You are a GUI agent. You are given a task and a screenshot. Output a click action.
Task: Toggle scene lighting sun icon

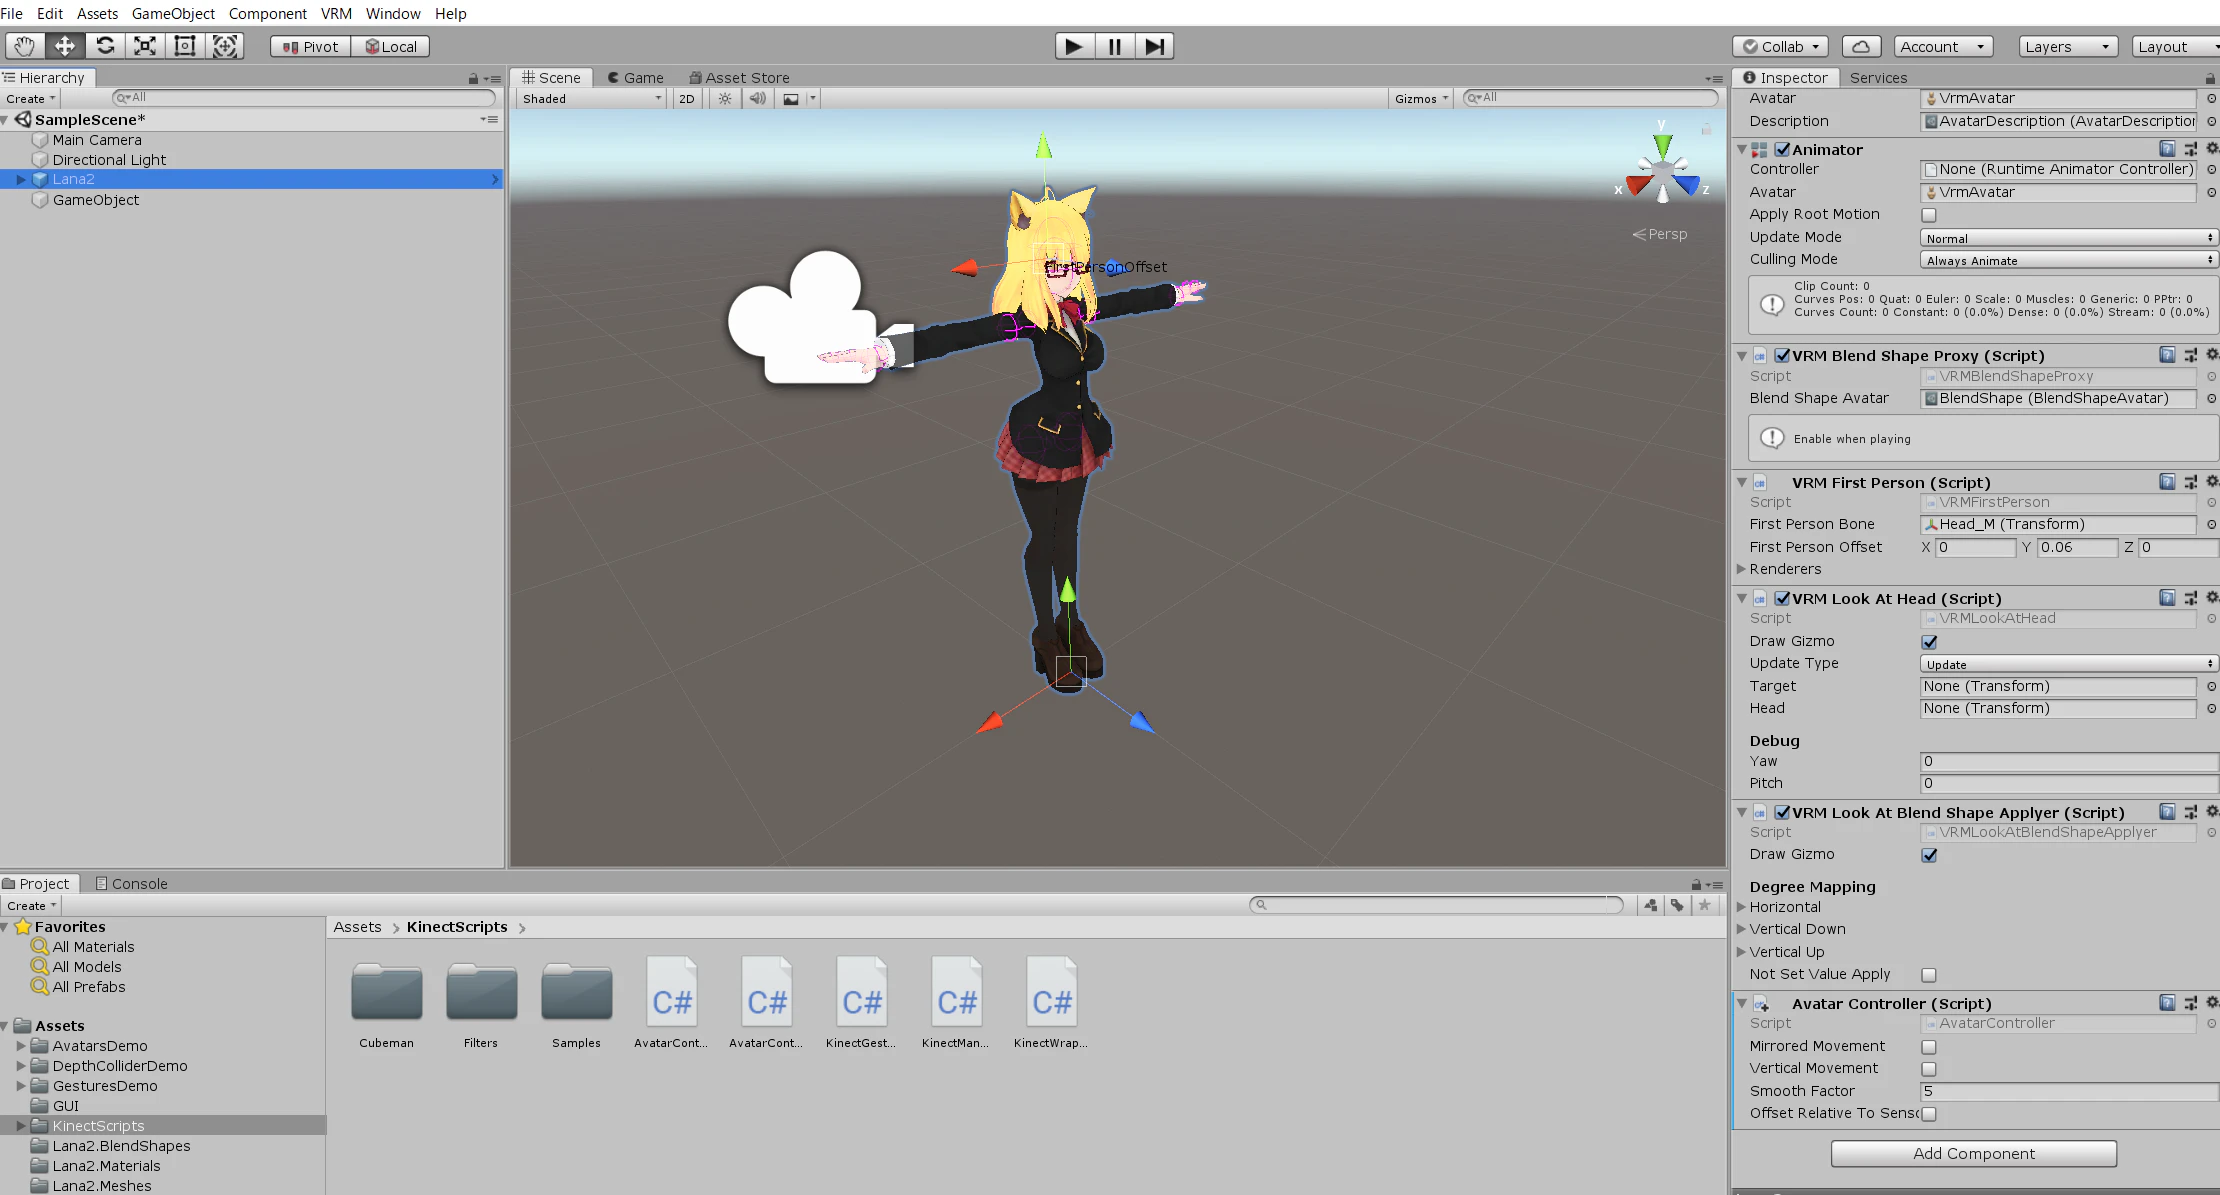click(x=725, y=98)
